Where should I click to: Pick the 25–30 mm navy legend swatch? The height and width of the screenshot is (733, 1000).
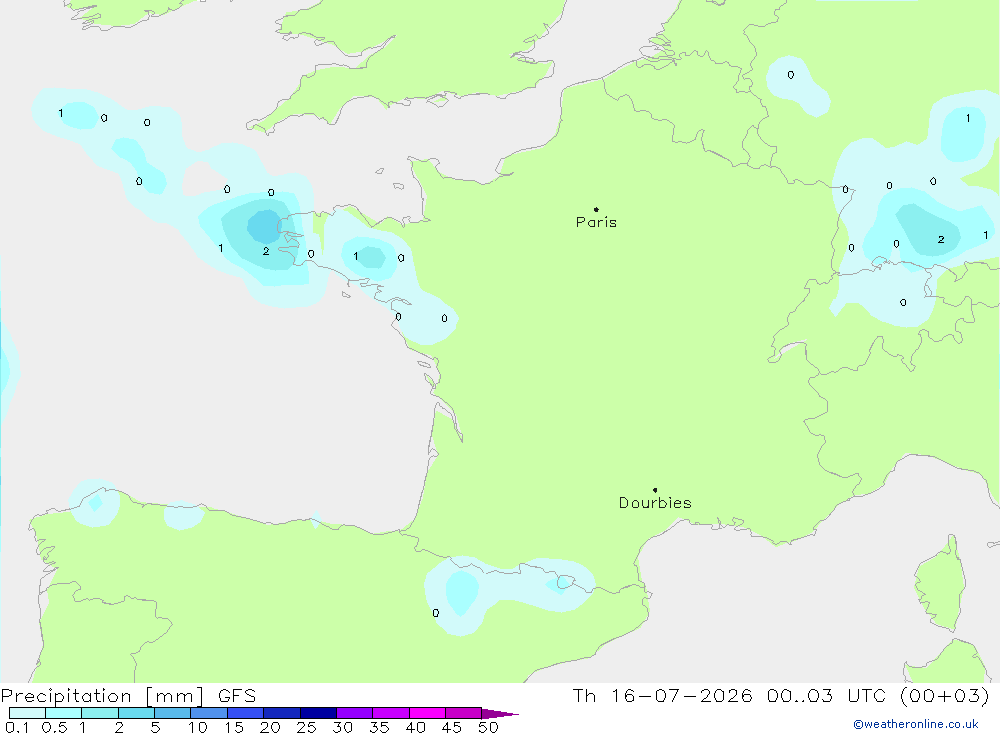pos(318,713)
